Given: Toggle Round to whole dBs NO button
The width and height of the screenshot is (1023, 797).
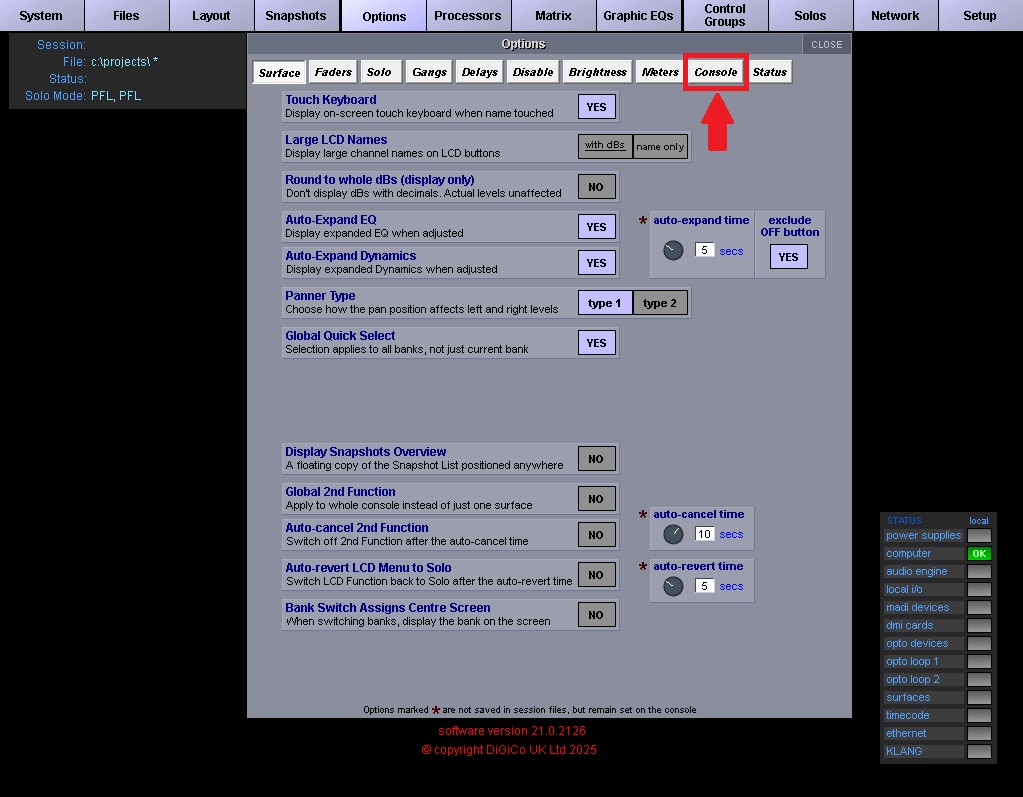Looking at the screenshot, I should (596, 187).
